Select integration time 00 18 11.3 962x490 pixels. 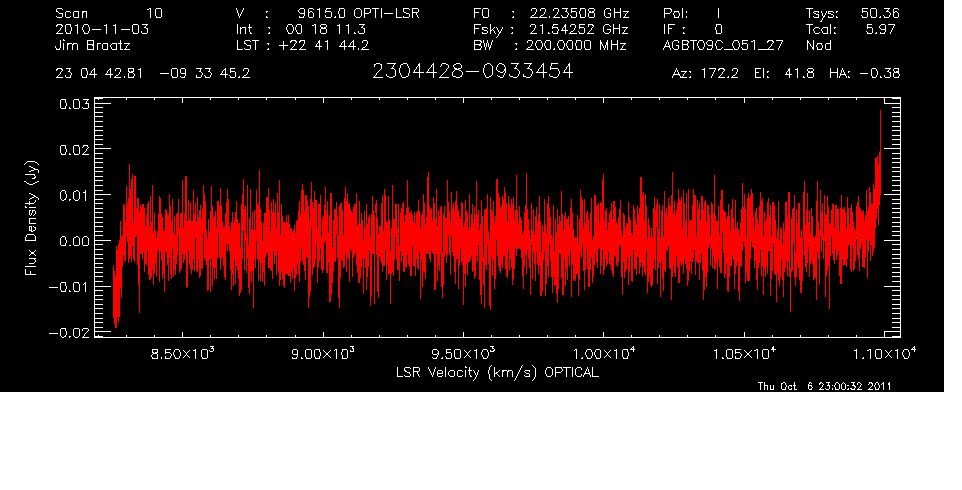tap(325, 29)
